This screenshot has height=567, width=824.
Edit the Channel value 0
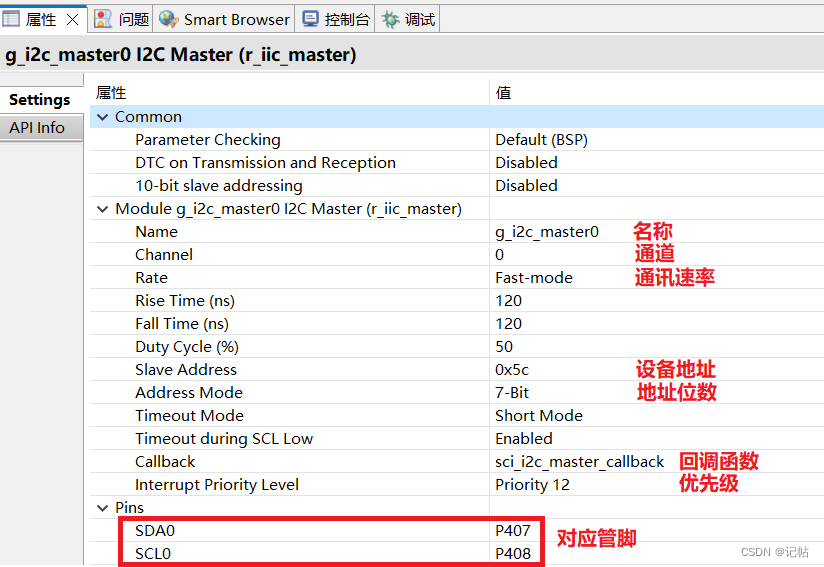(499, 255)
